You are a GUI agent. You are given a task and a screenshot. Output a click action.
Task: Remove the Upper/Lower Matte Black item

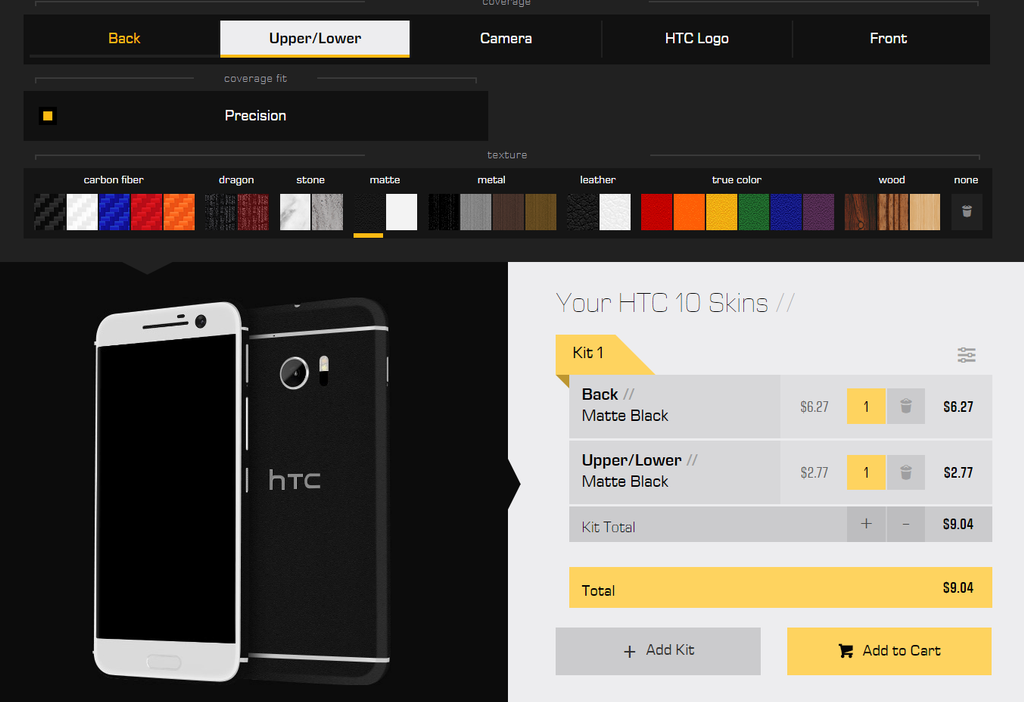coord(906,472)
